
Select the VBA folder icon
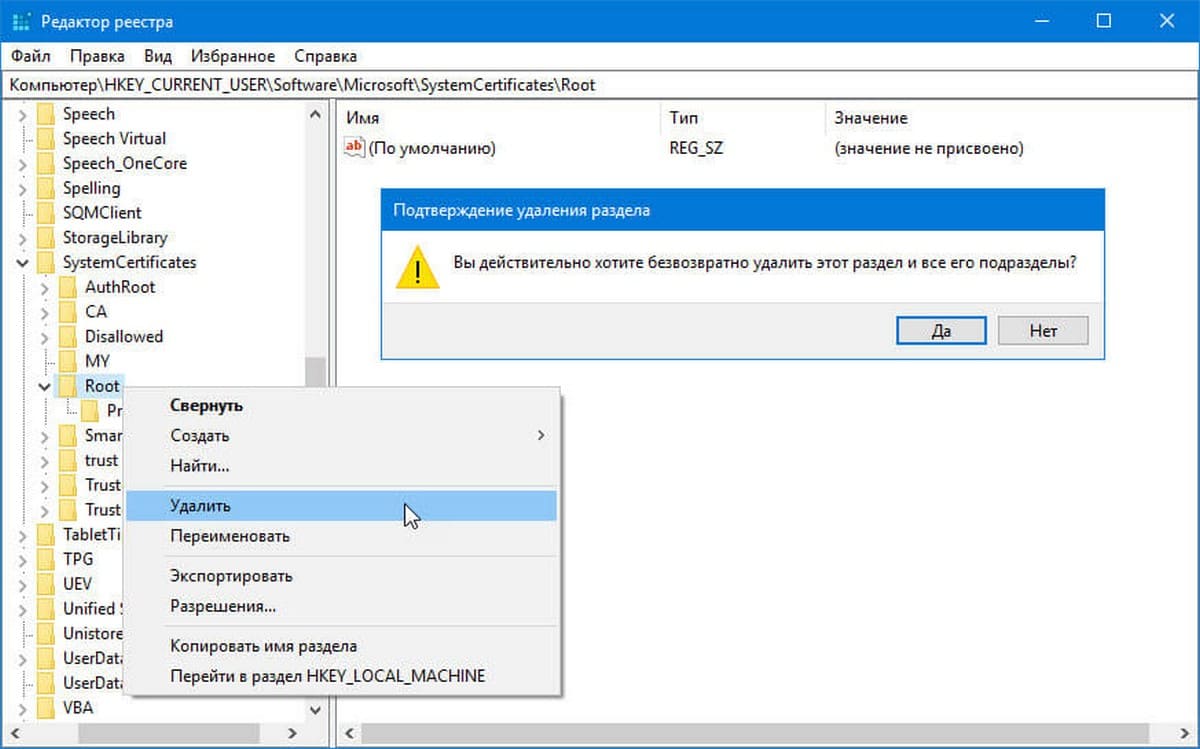[46, 708]
